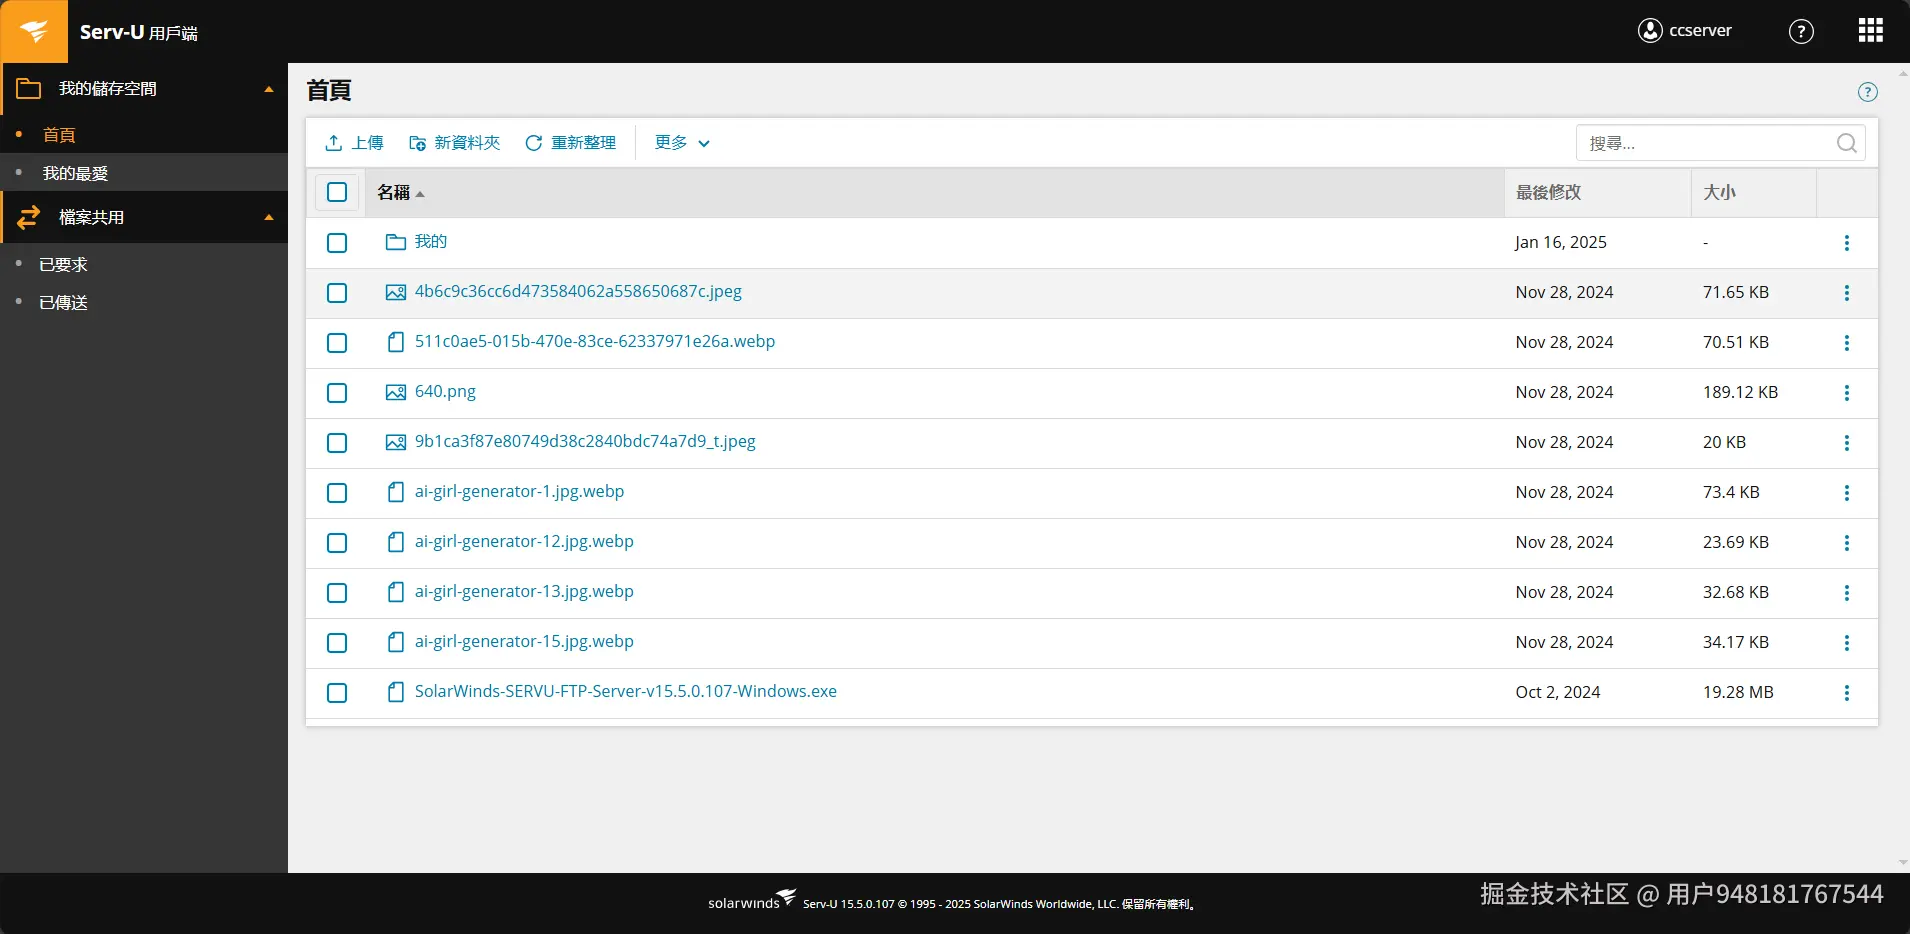Open 4b6c9c36cc6d473584062a558650687c.jpeg file link
The width and height of the screenshot is (1910, 934).
coord(578,292)
